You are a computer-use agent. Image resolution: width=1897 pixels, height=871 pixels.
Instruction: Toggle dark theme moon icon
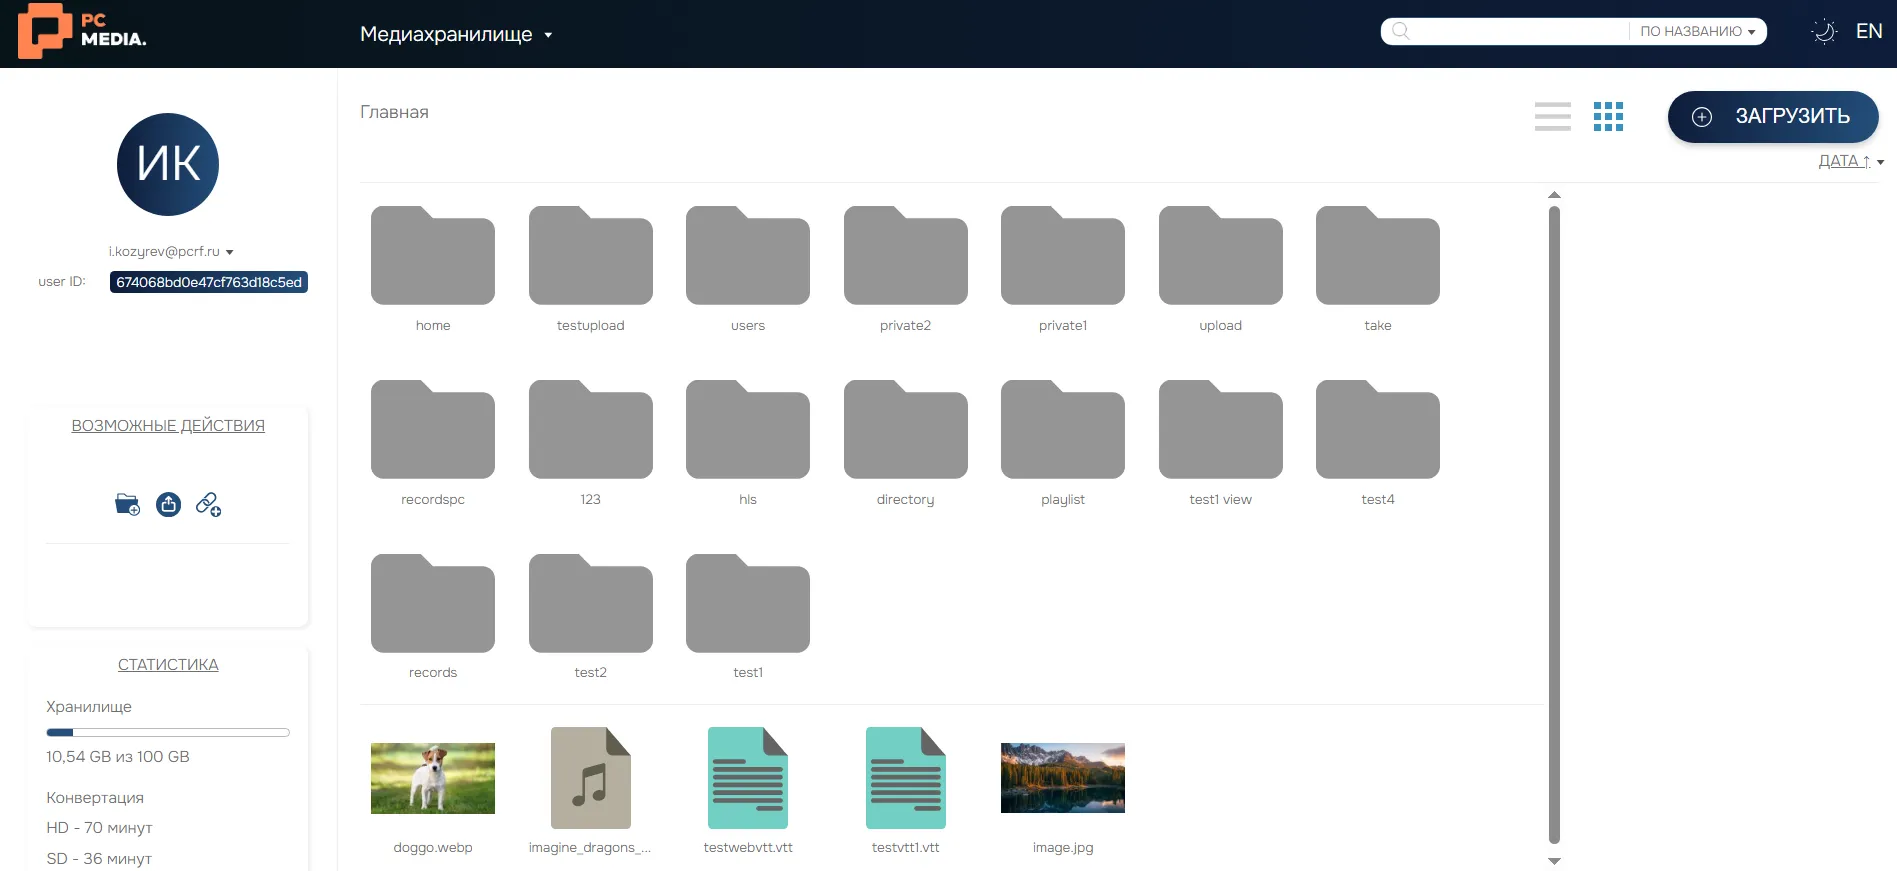1824,31
